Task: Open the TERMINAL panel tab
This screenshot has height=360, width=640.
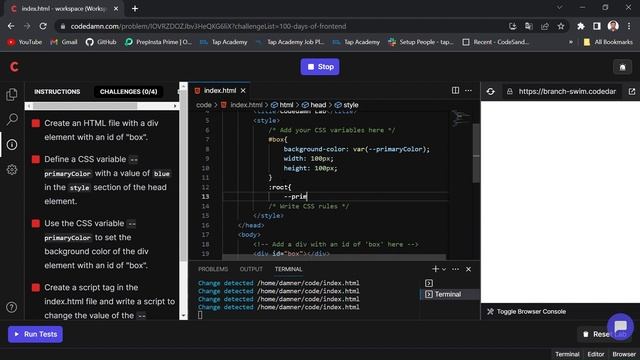Action: tap(288, 269)
